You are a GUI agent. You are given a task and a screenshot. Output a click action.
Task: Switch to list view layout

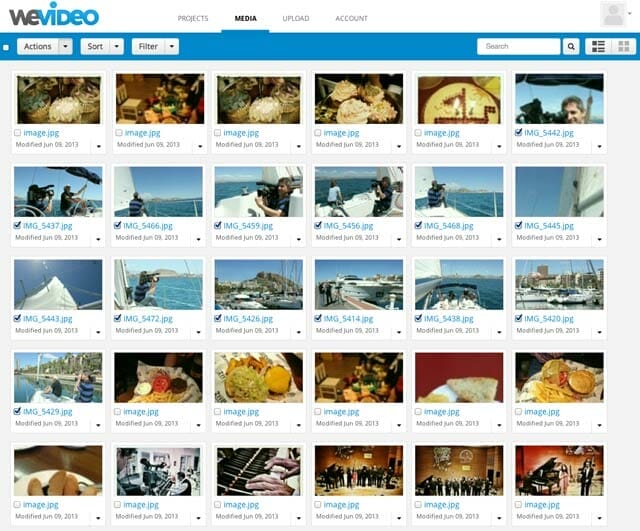pyautogui.click(x=600, y=46)
